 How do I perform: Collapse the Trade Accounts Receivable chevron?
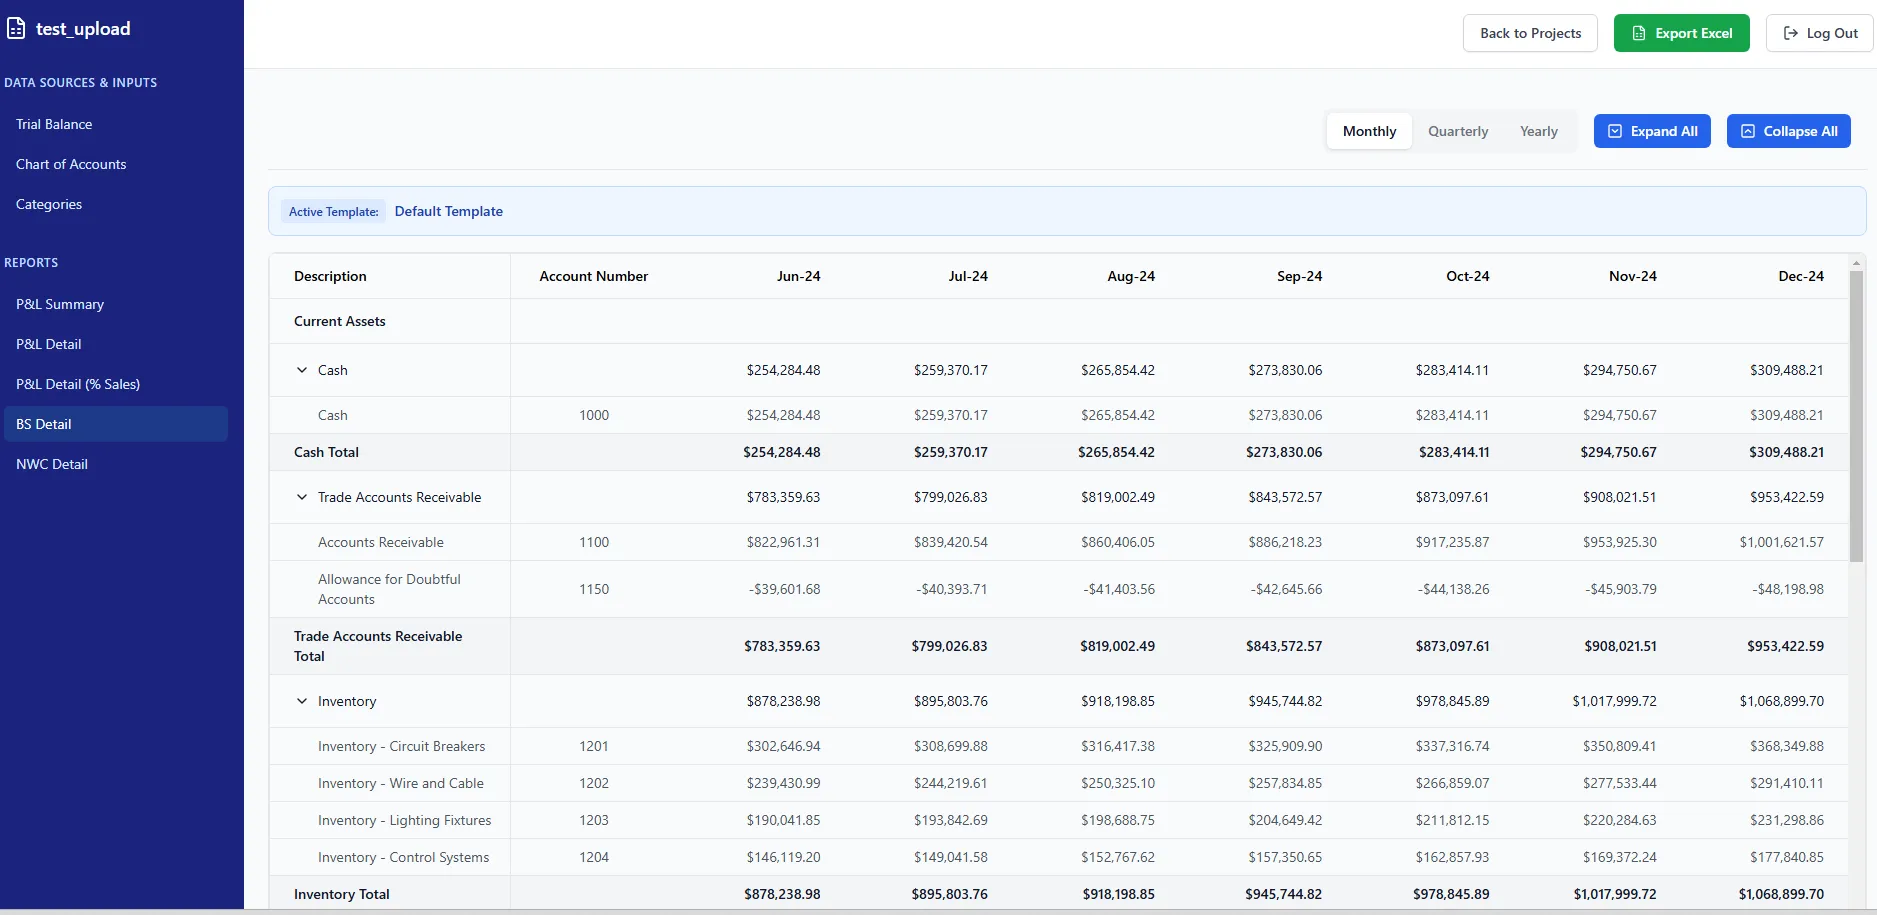(x=302, y=497)
